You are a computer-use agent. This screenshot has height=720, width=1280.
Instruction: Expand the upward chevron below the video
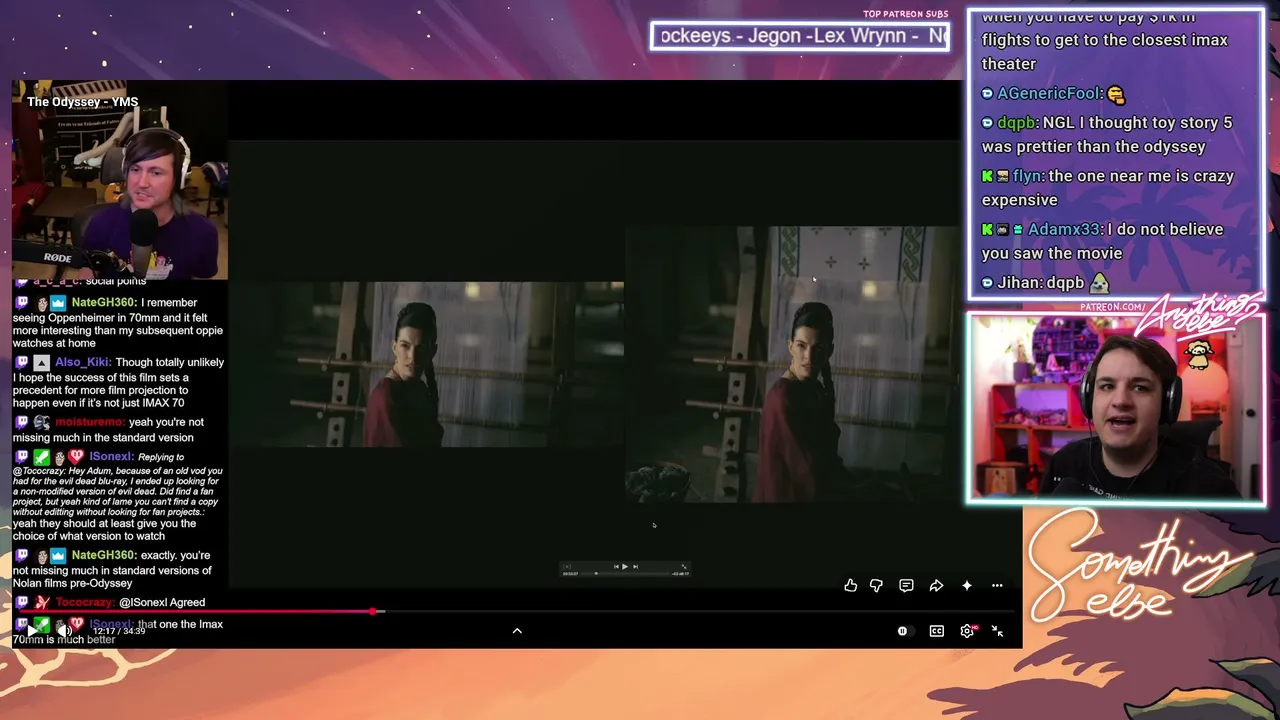pos(517,631)
